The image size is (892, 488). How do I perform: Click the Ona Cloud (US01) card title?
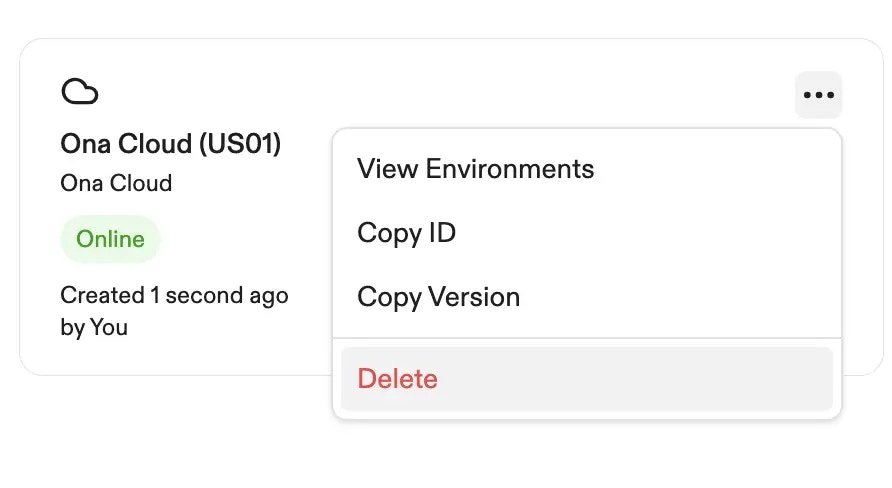[x=170, y=144]
